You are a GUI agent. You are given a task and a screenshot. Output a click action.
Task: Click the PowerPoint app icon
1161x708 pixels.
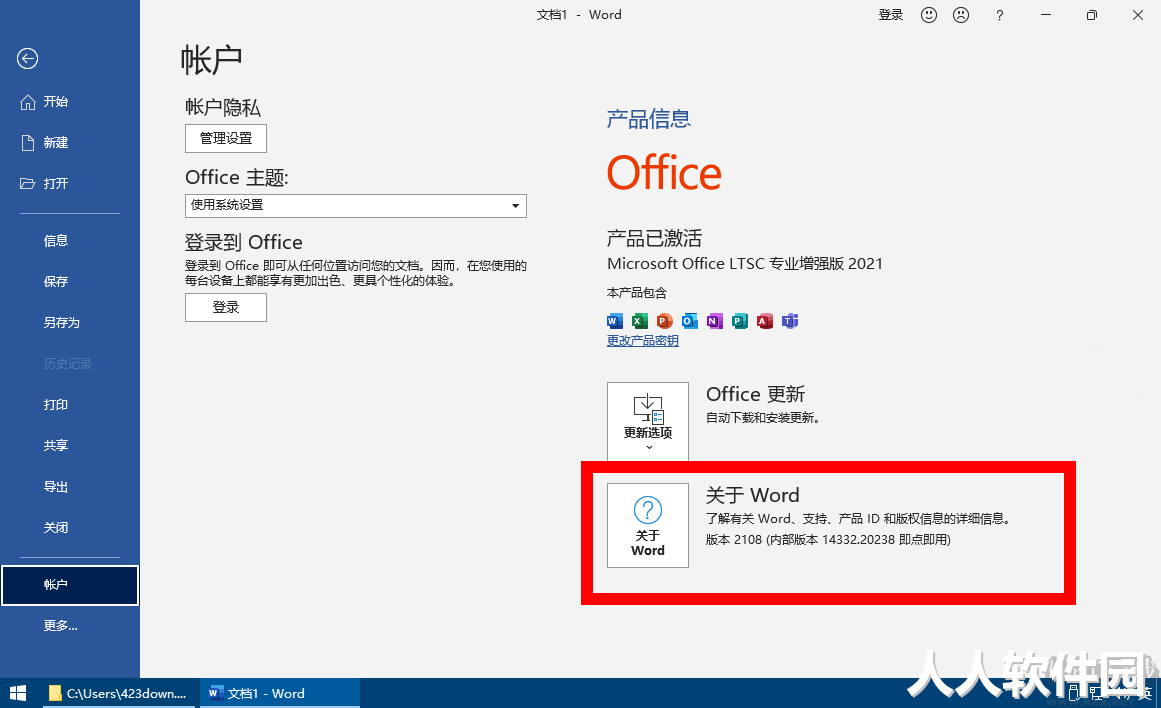pos(664,321)
